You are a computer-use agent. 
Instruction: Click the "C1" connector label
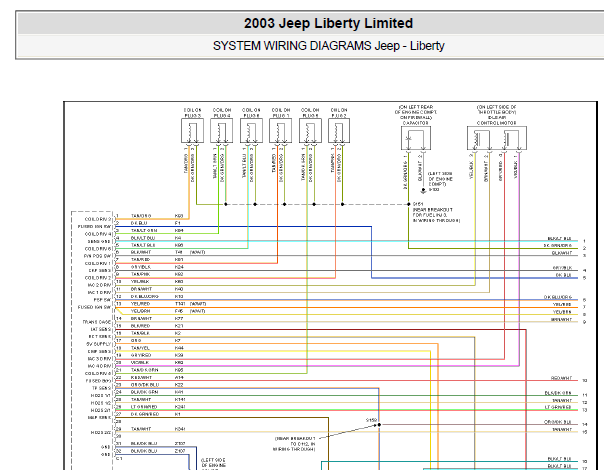click(119, 458)
